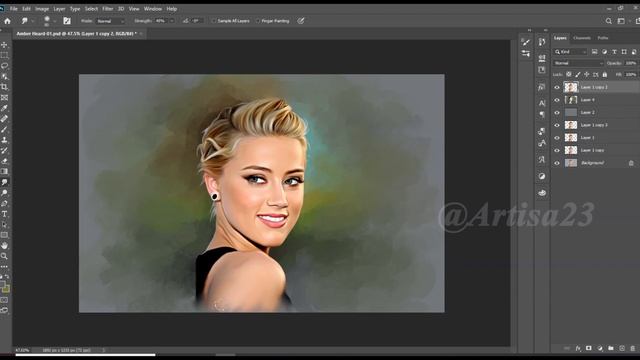Switch to the Channels tab
Screen dimensions: 640x360
click(x=582, y=38)
